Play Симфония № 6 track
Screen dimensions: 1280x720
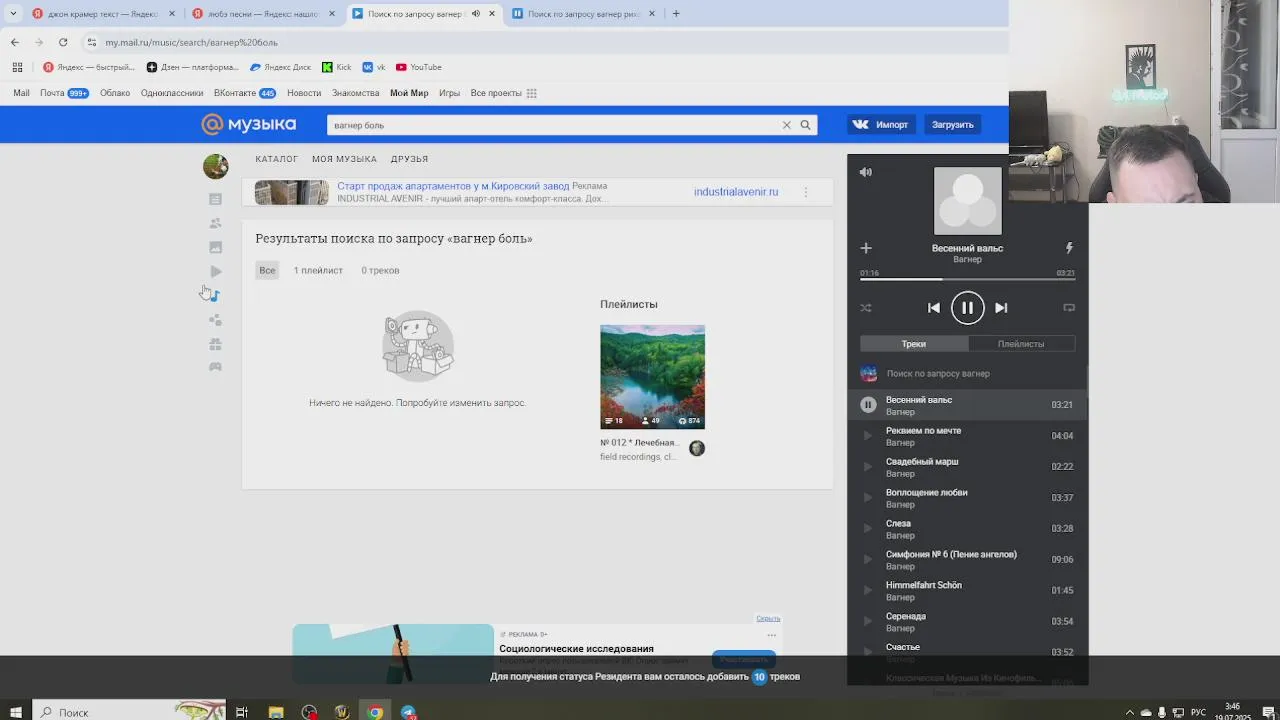(868, 560)
